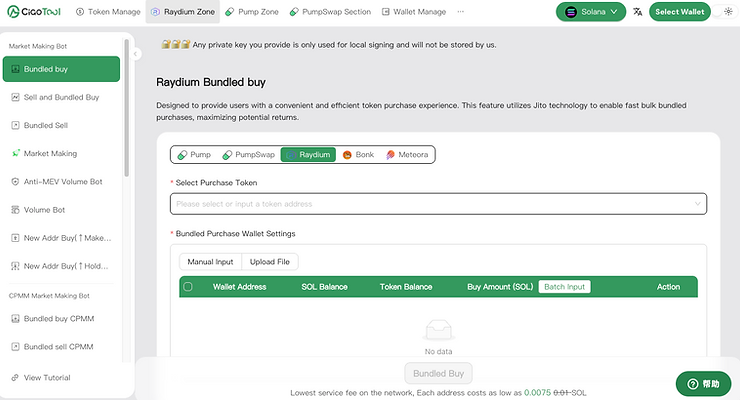Click the Bundled Buy submit button
This screenshot has height=400, width=740.
click(438, 374)
